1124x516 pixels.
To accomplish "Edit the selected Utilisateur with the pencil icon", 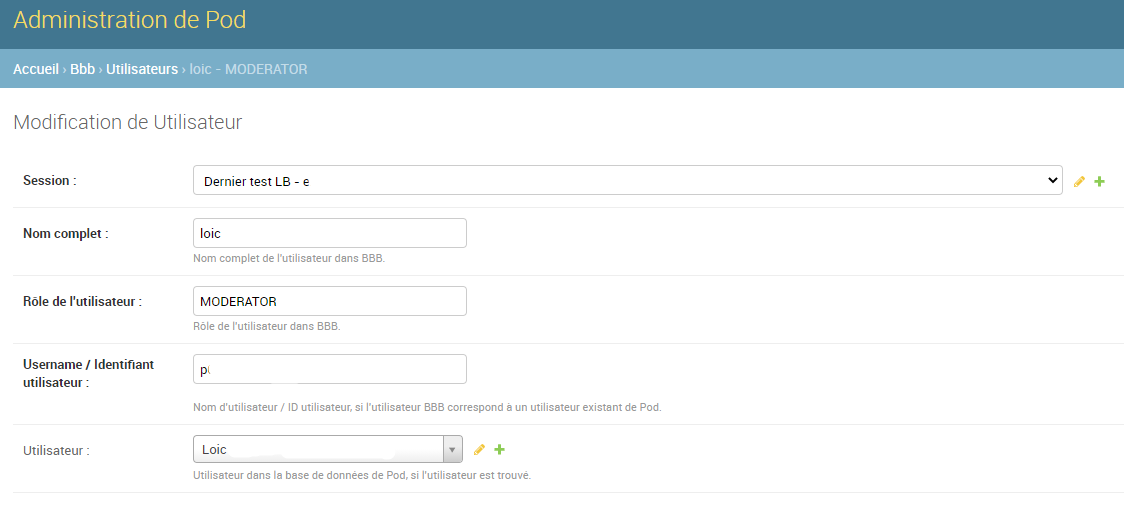I will pos(479,450).
